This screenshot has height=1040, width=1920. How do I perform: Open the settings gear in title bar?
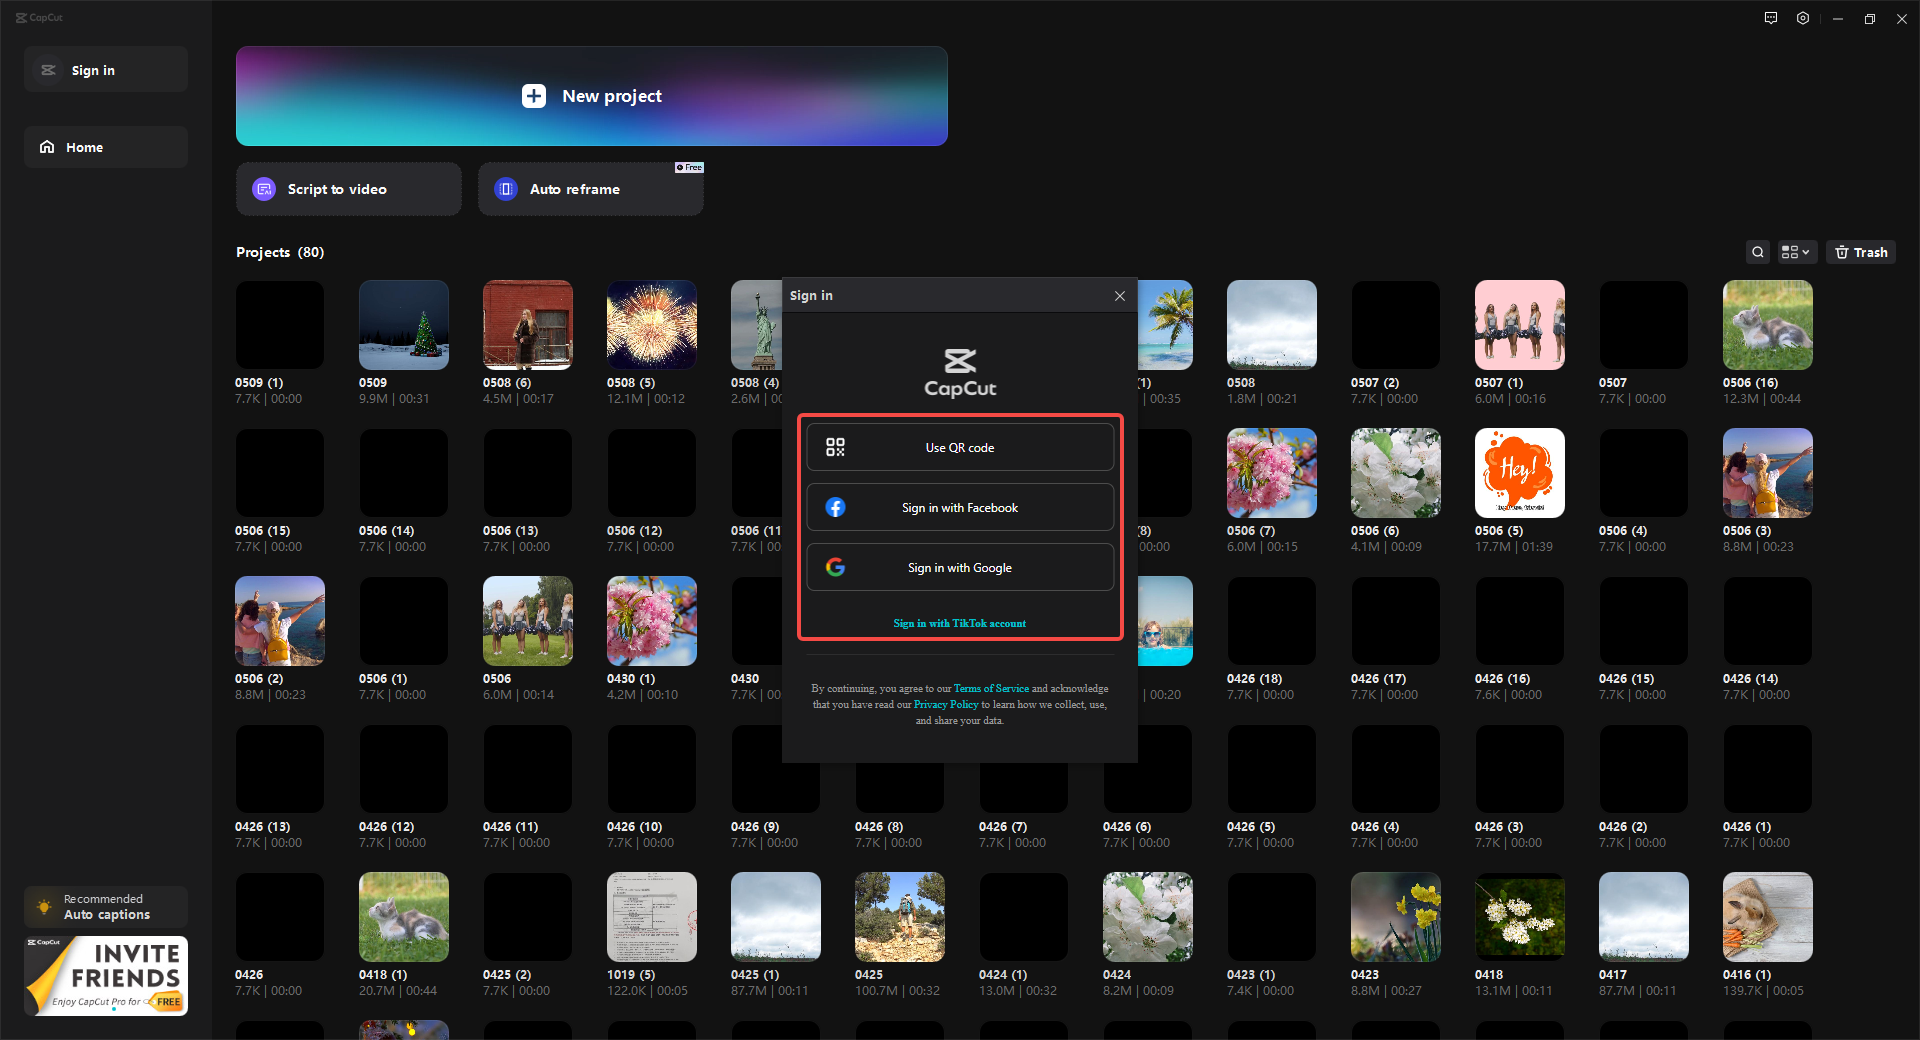1803,18
